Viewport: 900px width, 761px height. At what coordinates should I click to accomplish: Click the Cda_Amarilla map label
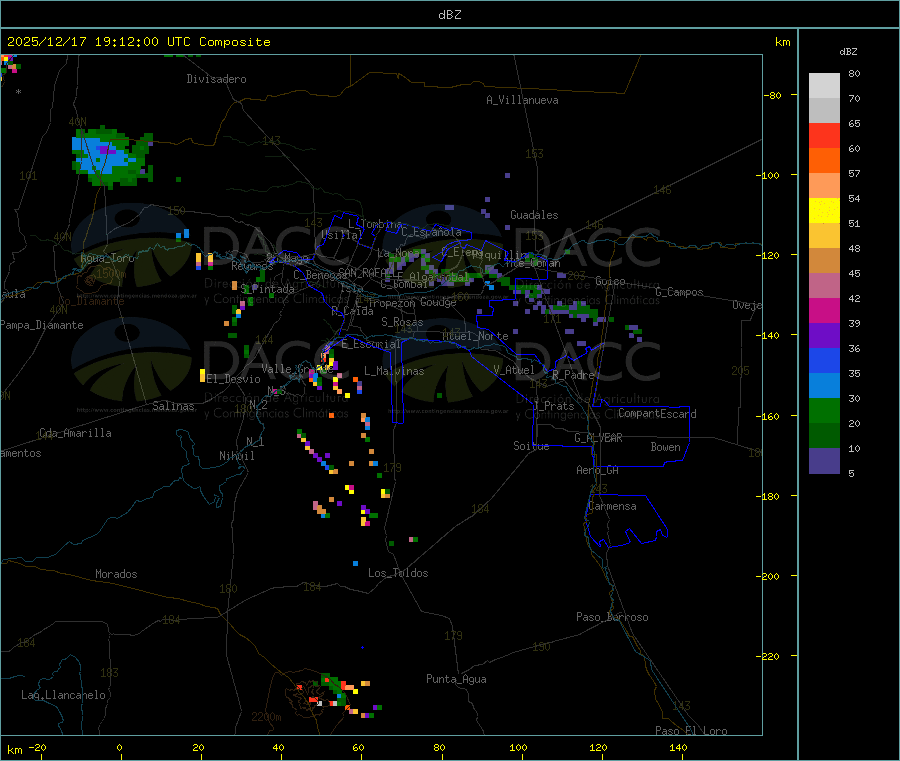tap(75, 433)
